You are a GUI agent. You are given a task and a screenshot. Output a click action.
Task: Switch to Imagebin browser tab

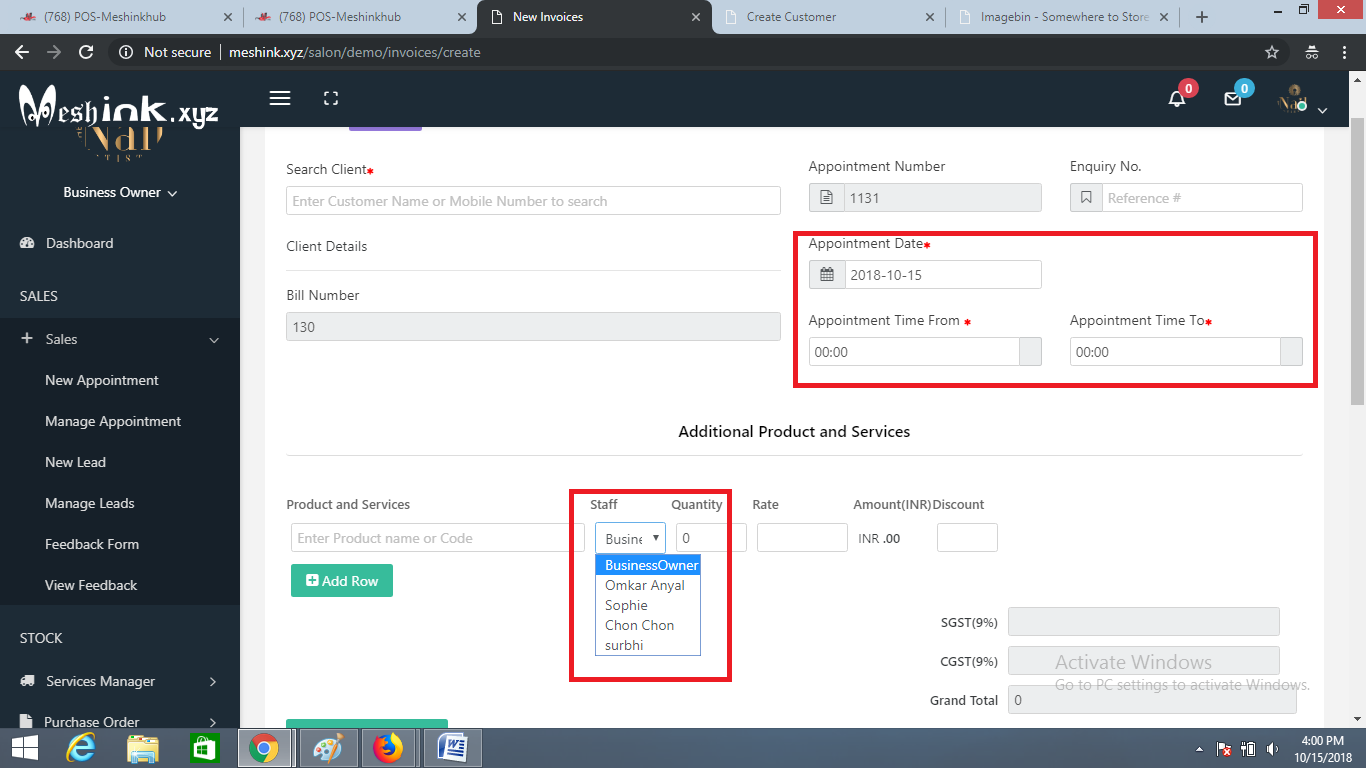click(x=1062, y=17)
